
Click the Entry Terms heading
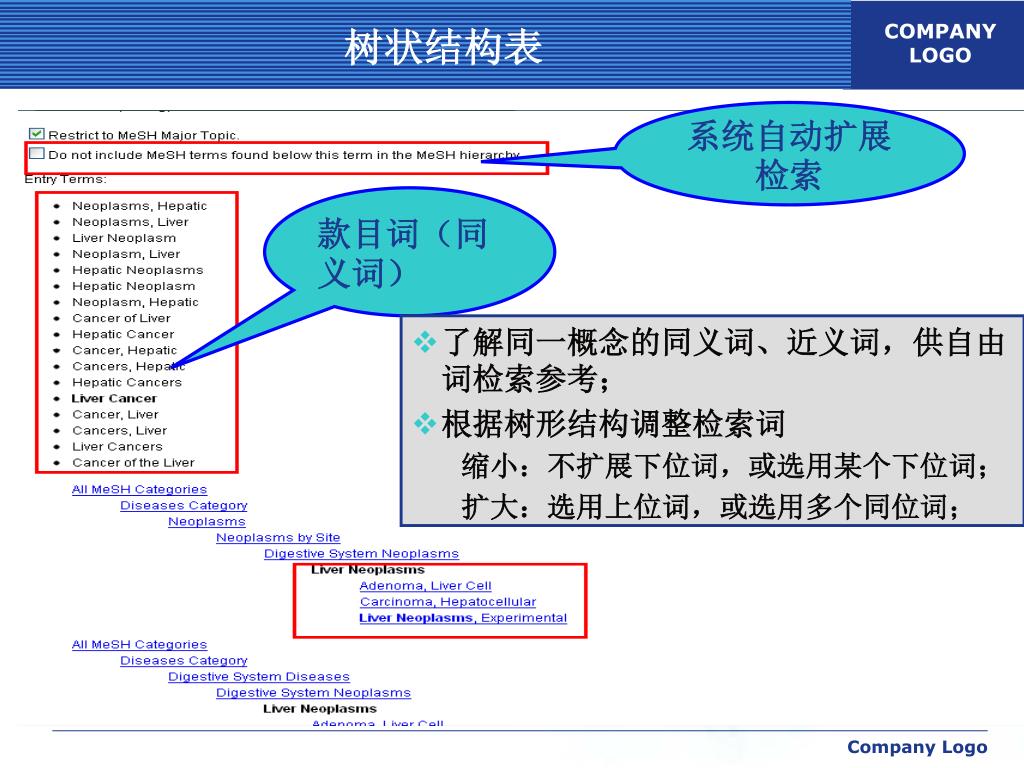click(65, 179)
